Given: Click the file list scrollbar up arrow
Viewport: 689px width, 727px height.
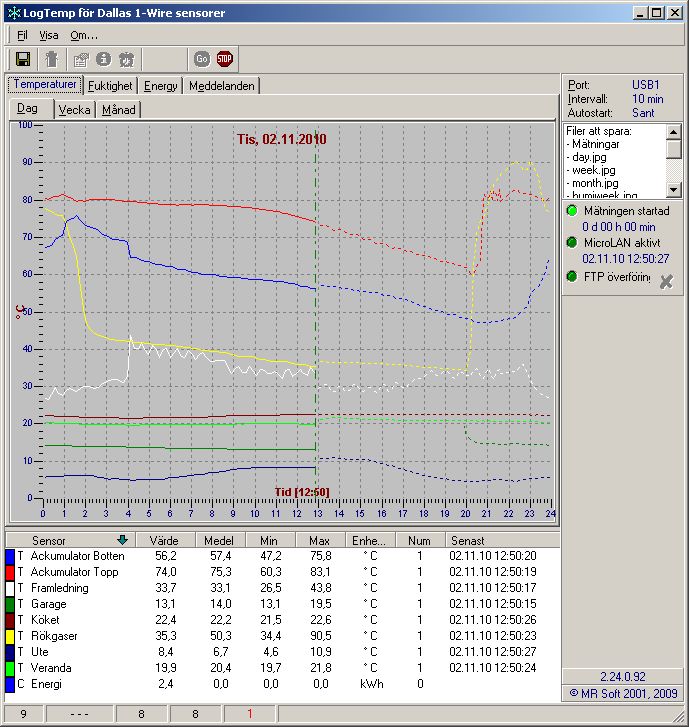Looking at the screenshot, I should tap(674, 132).
